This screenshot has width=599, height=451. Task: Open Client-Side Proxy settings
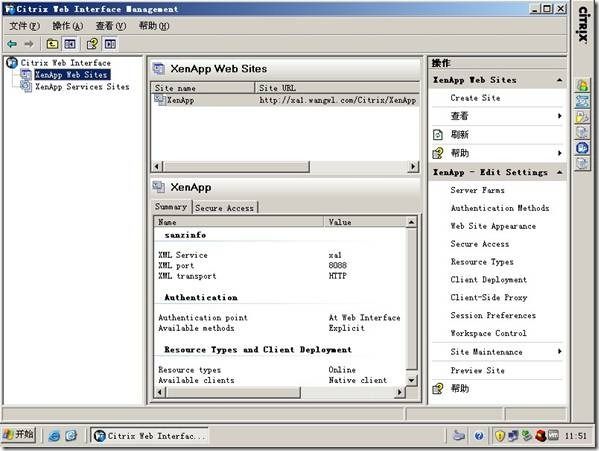tap(489, 297)
